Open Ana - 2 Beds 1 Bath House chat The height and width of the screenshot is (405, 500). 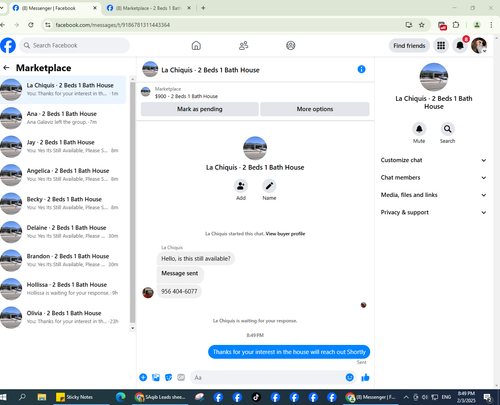[x=63, y=118]
